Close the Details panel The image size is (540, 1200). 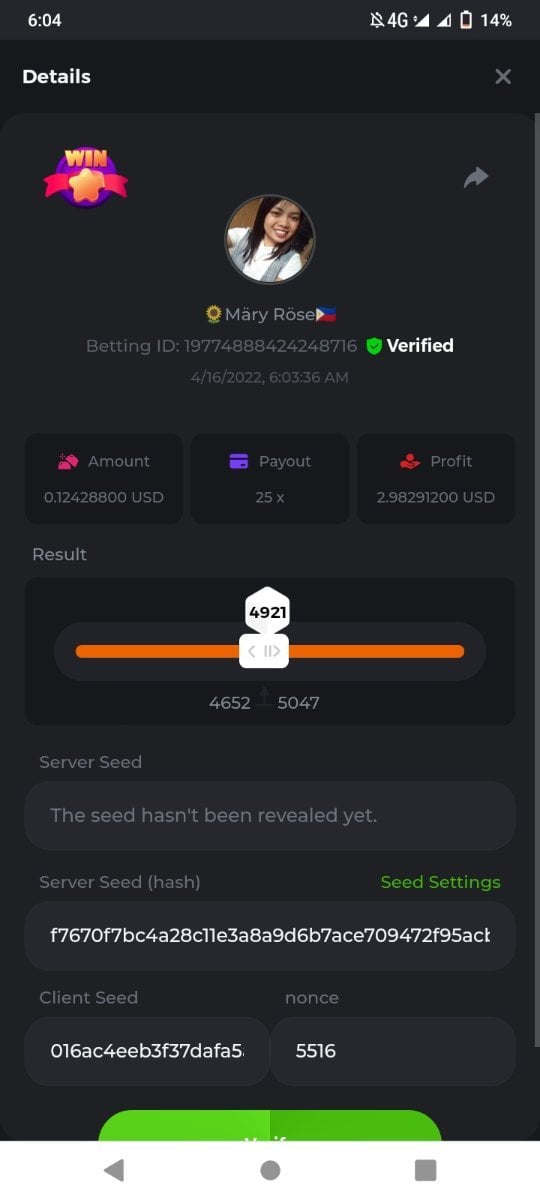pyautogui.click(x=503, y=77)
